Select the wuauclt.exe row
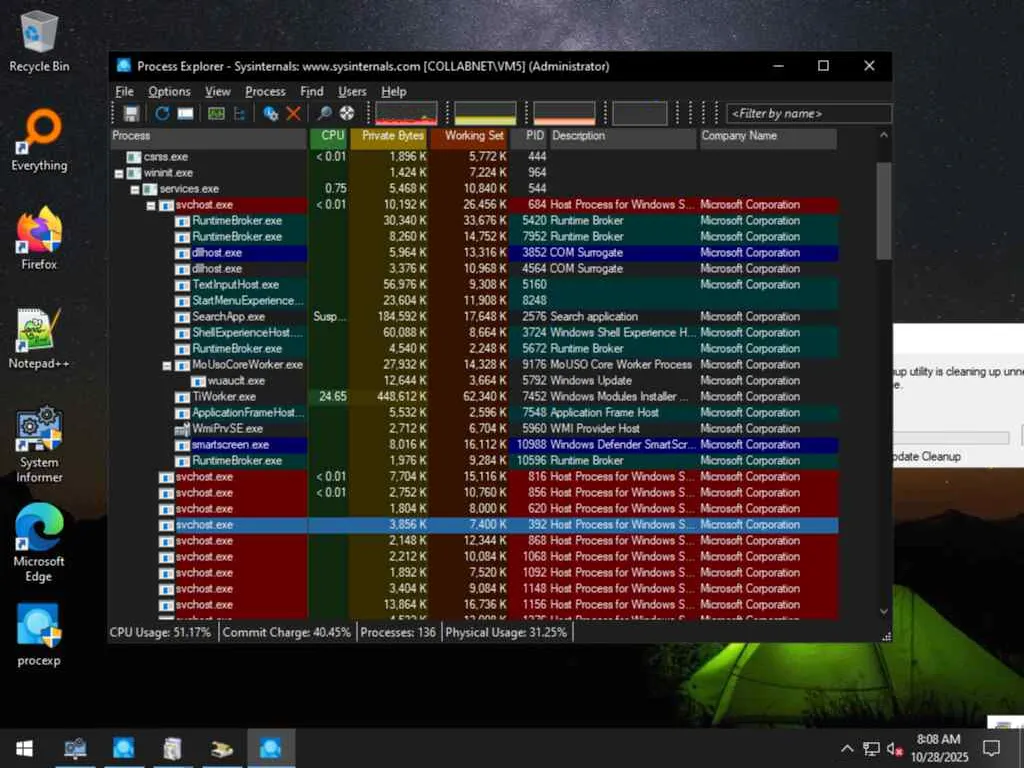Viewport: 1024px width, 768px height. (474, 381)
